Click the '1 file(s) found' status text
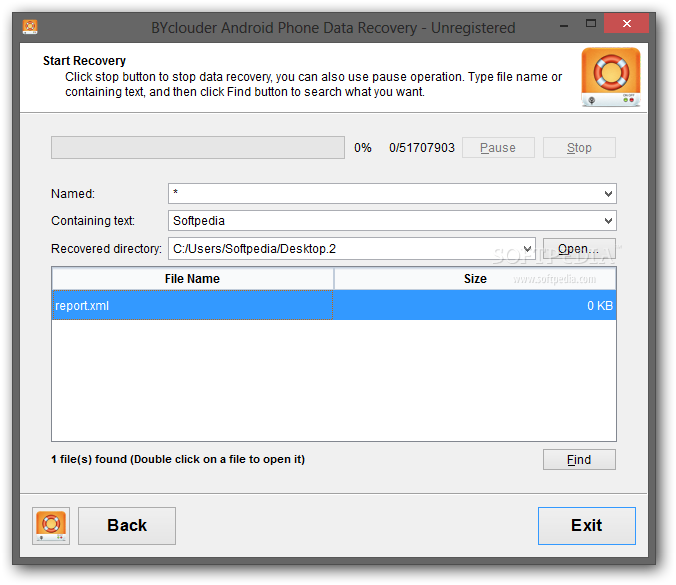 tap(178, 460)
